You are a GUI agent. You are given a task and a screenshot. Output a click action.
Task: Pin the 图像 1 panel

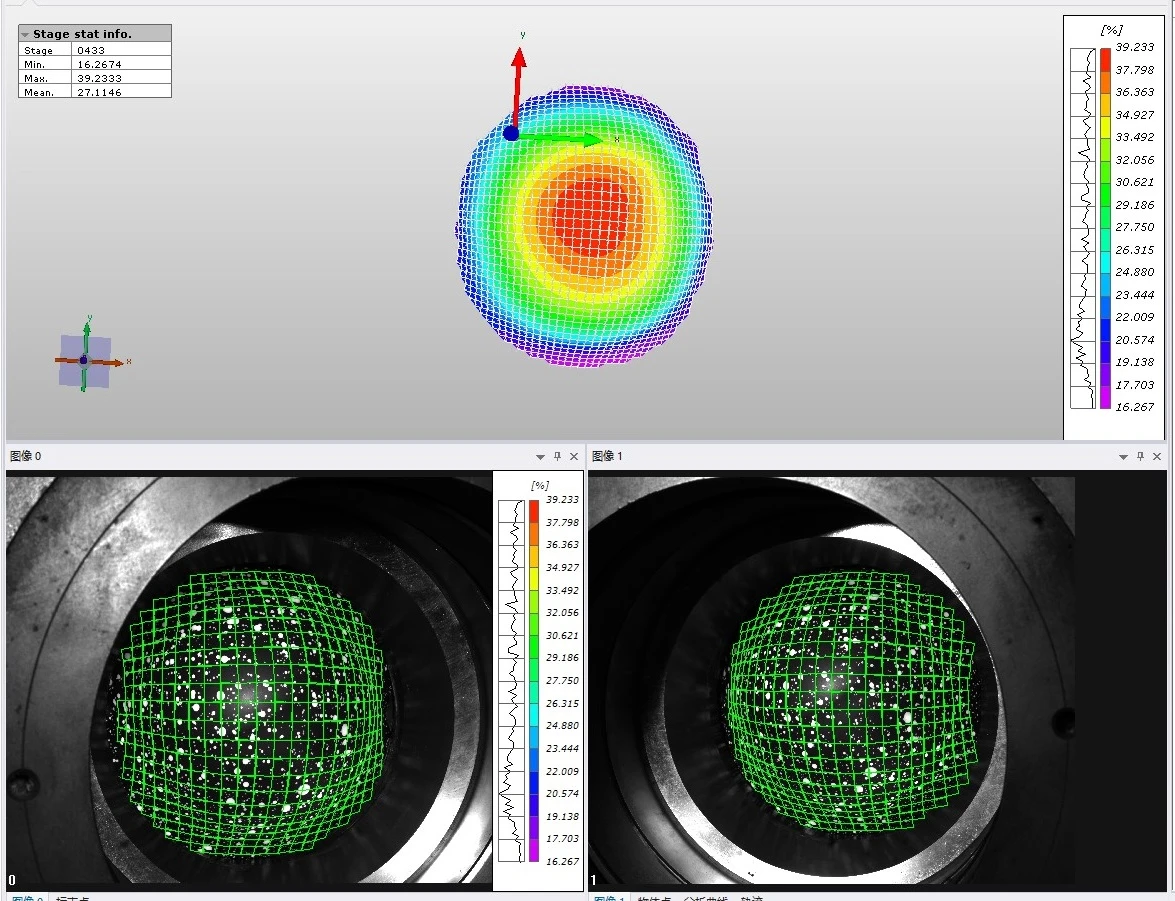(1140, 456)
